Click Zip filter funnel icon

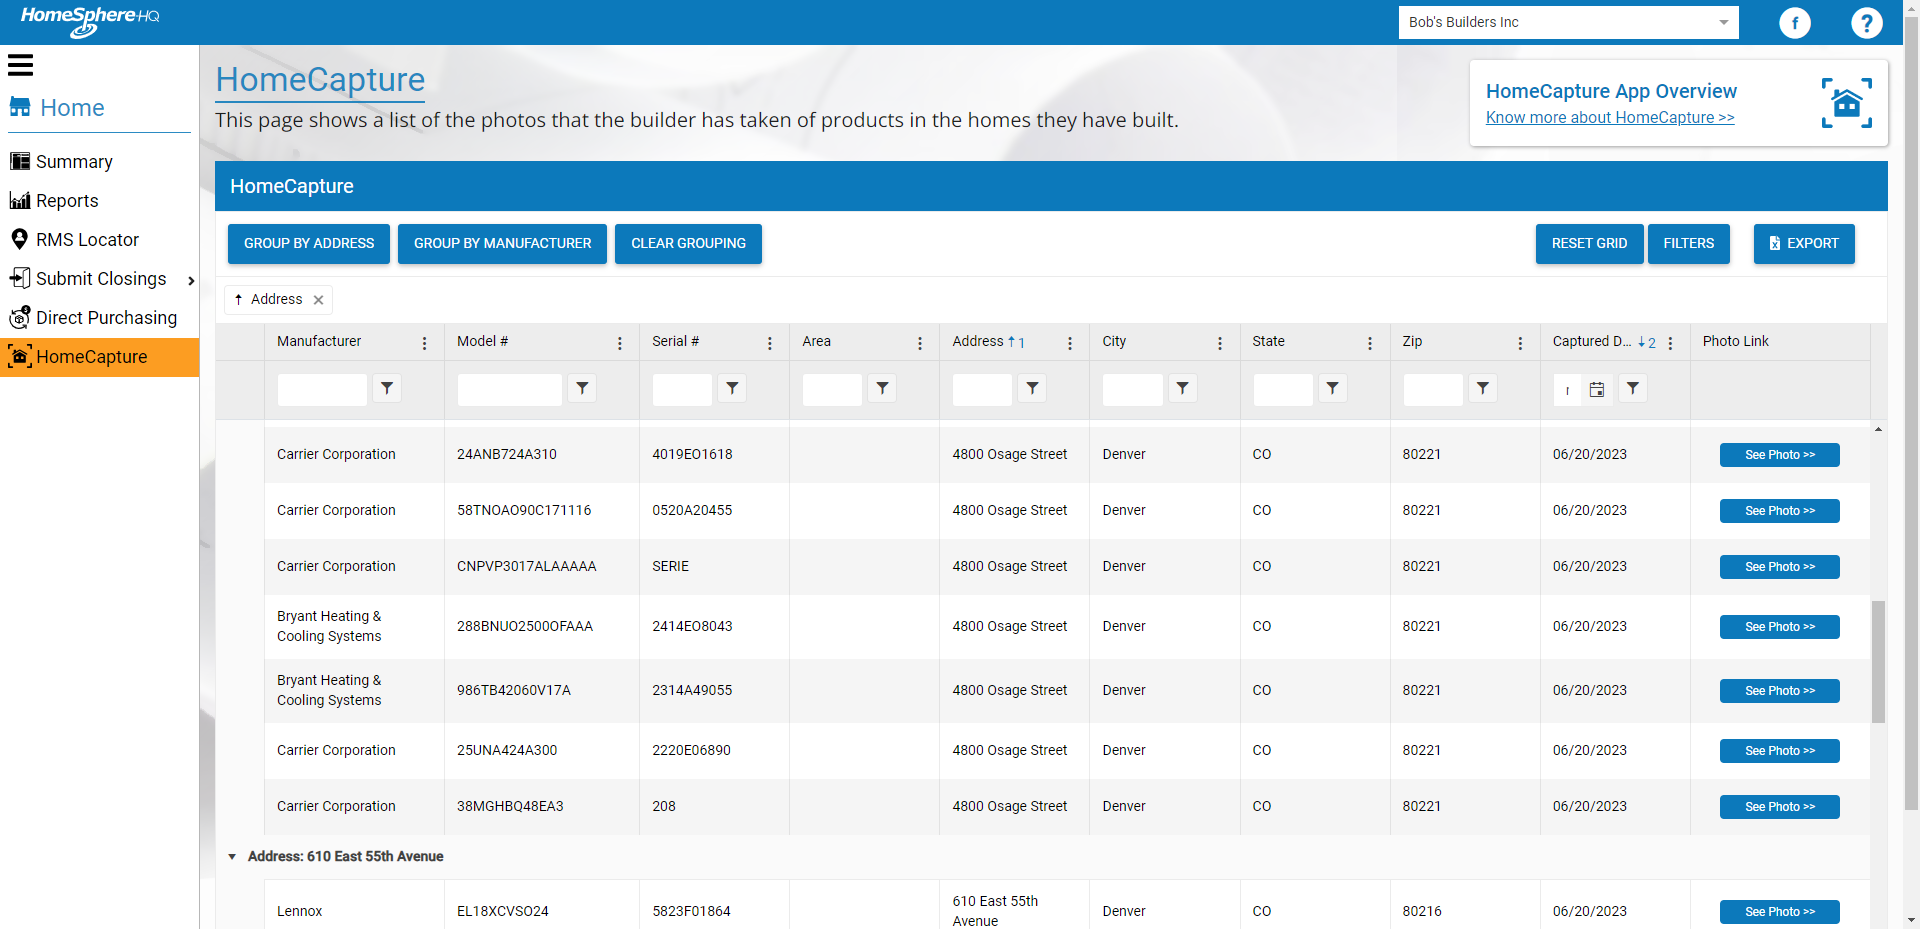coord(1483,388)
